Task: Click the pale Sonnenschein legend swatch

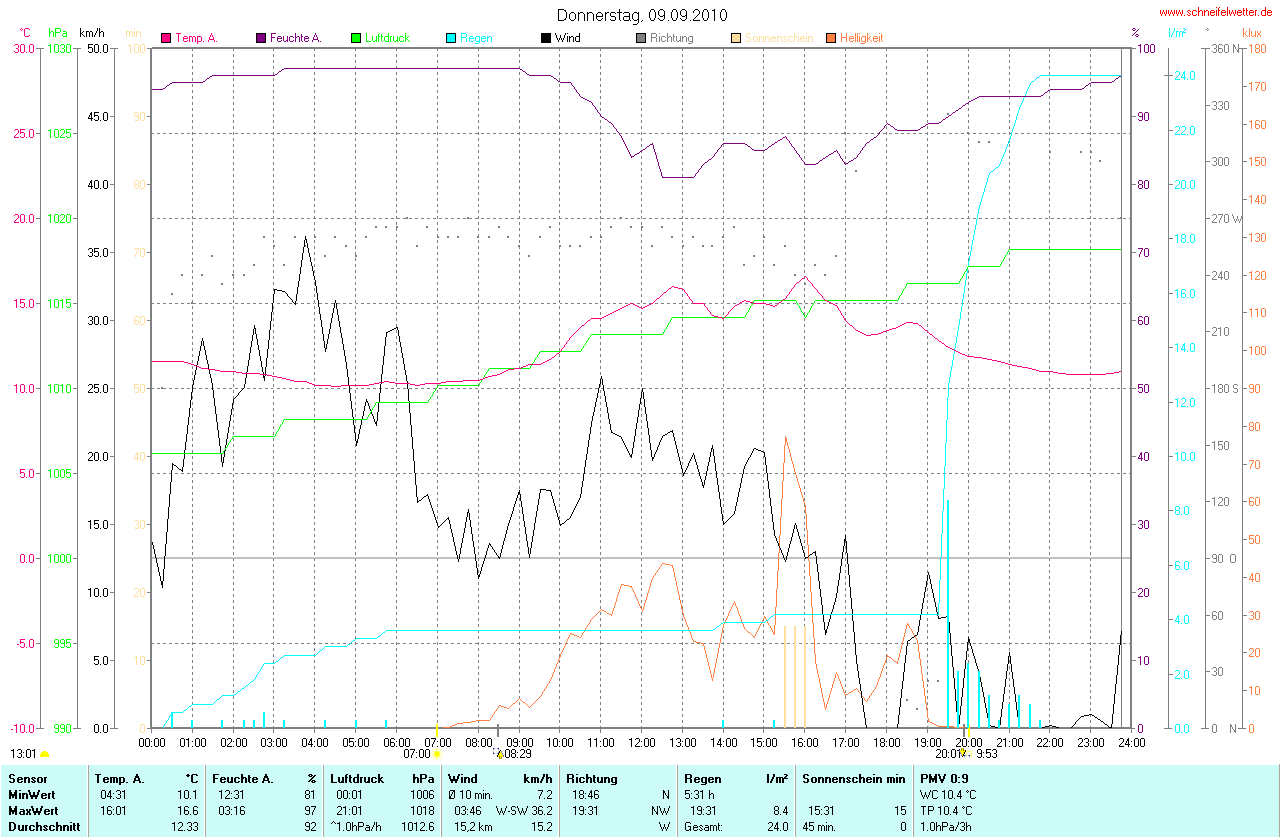Action: coord(736,38)
